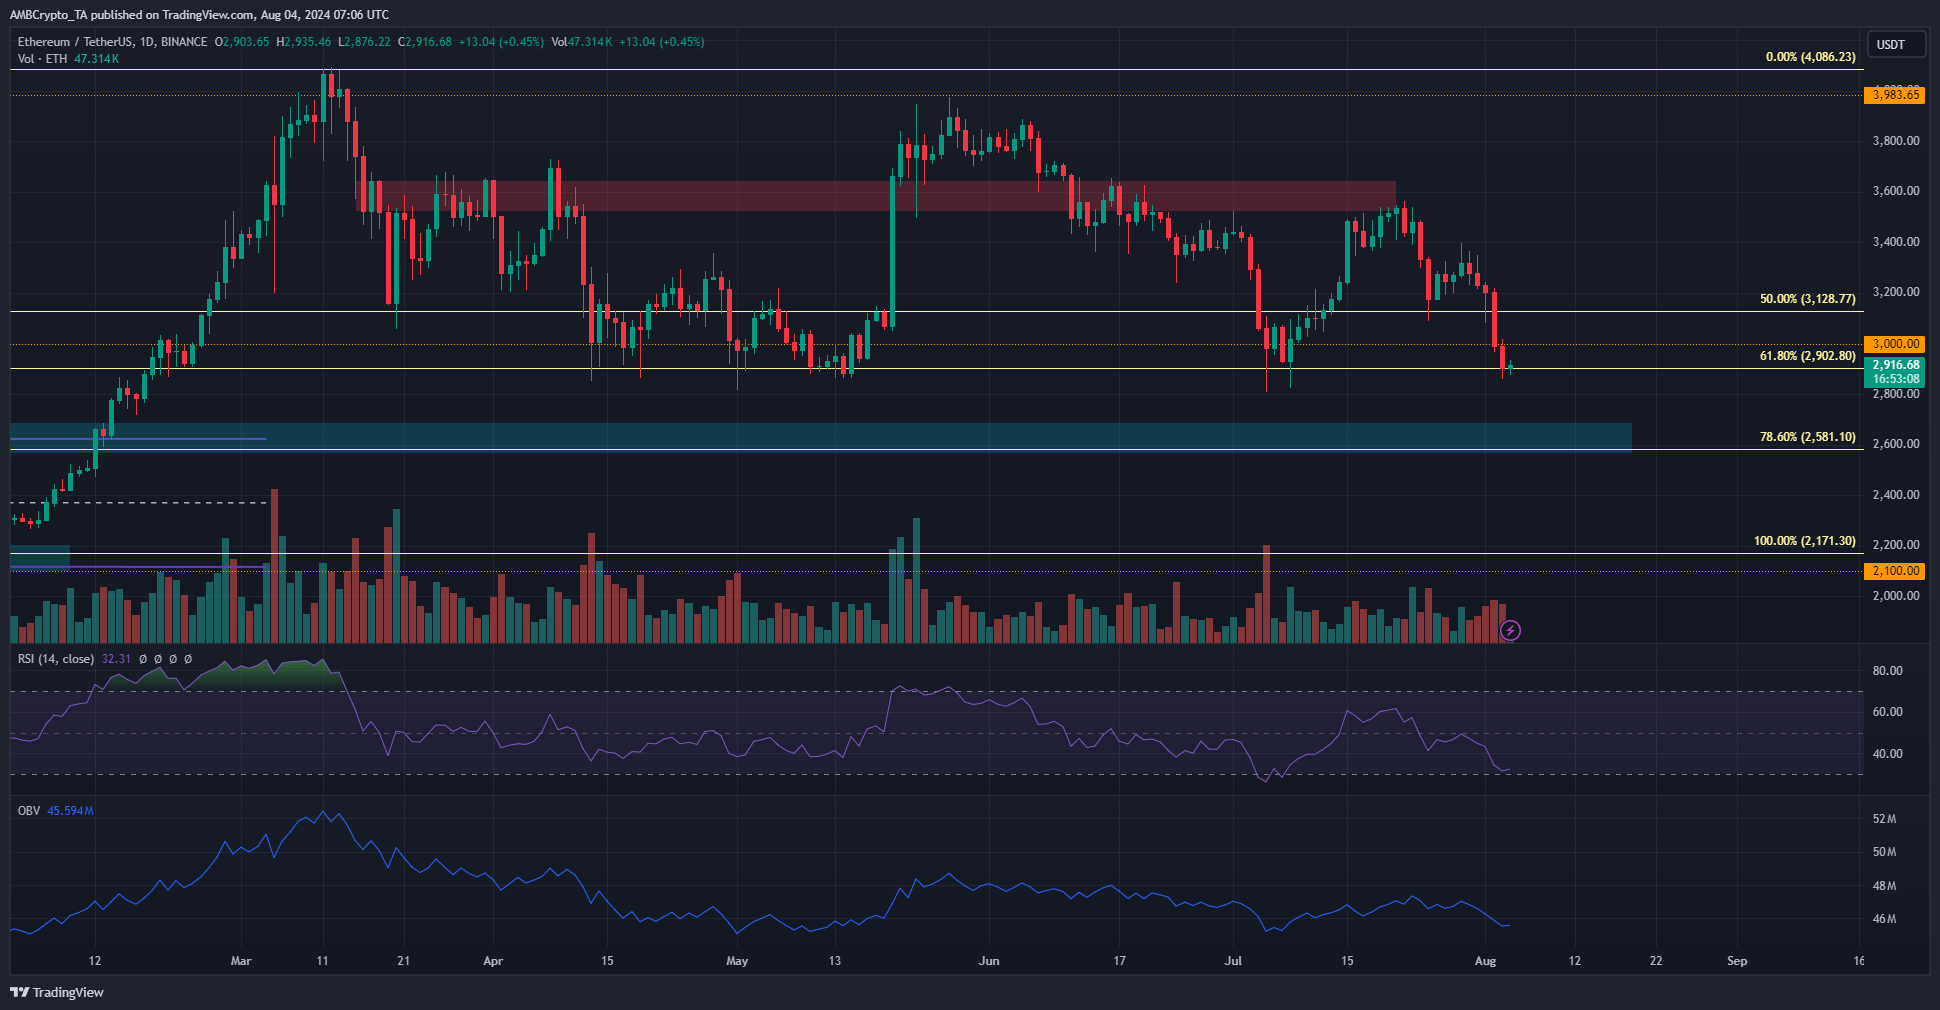
Task: Select the RSI (14, close) indicator legend
Action: point(56,659)
